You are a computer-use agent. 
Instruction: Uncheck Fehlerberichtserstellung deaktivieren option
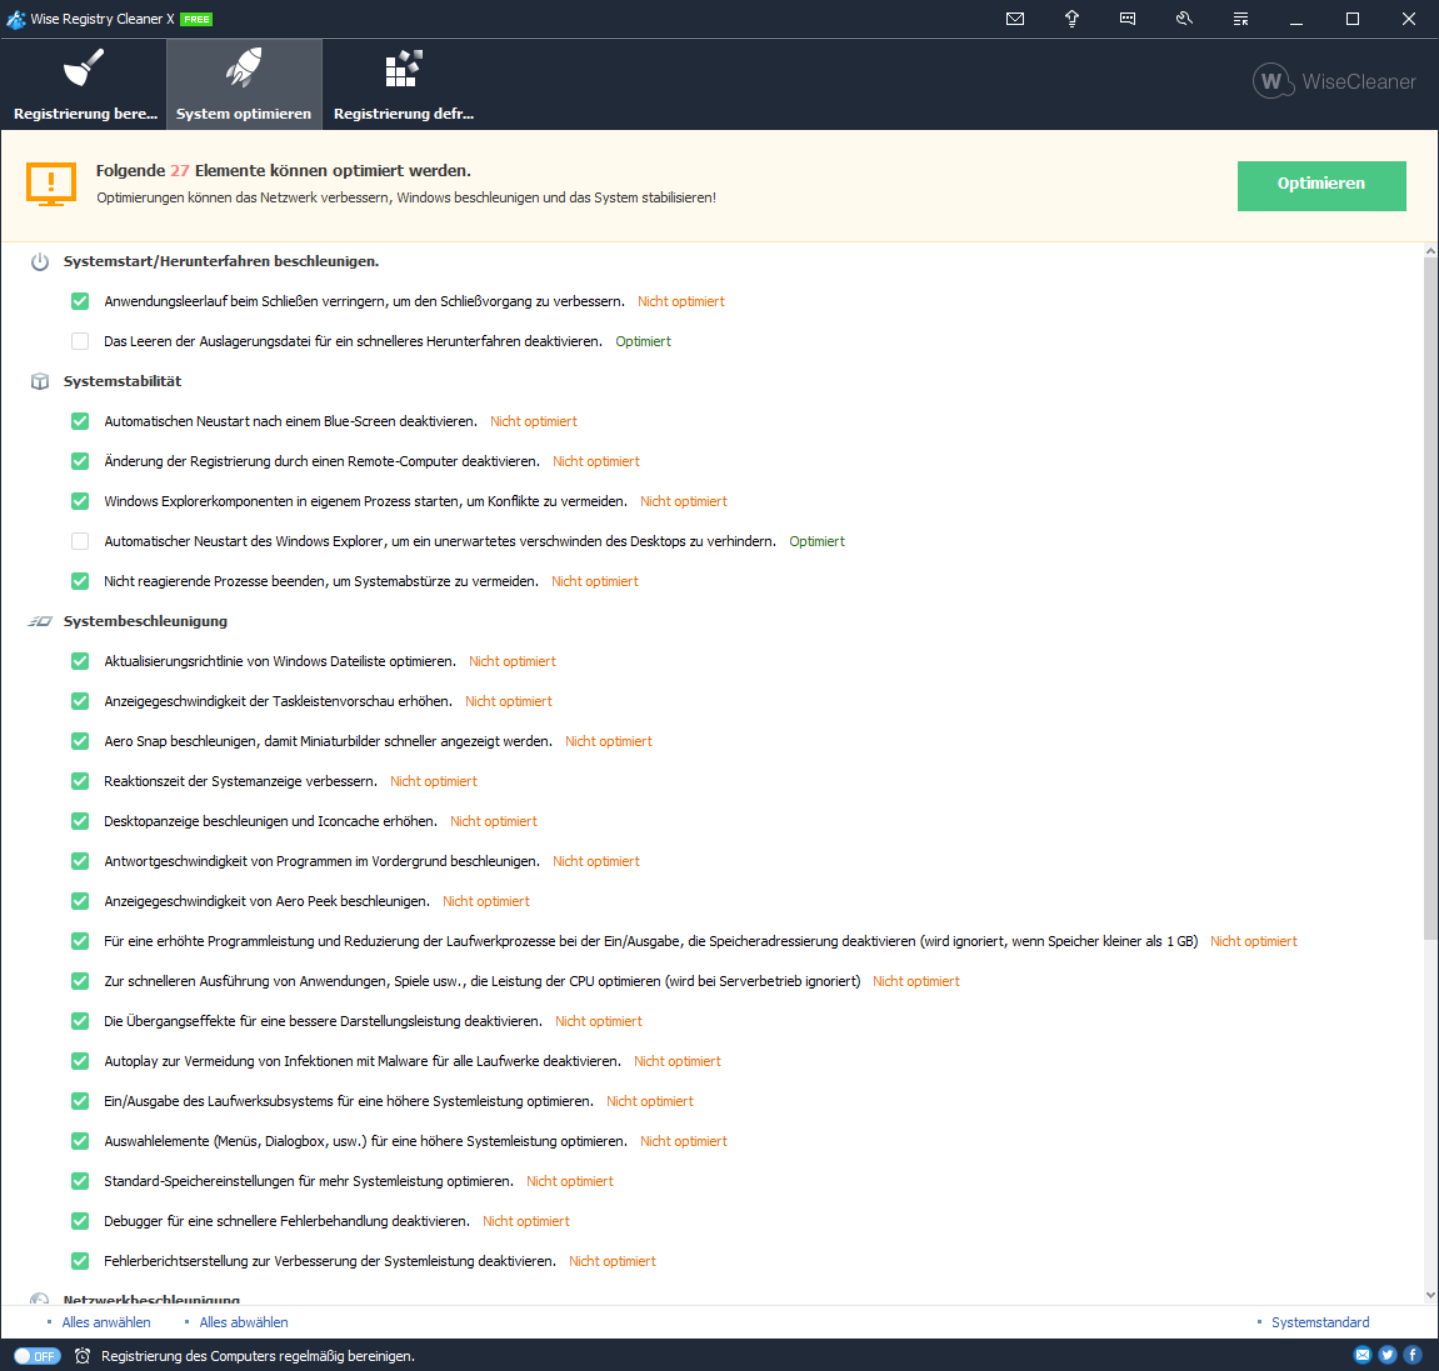pyautogui.click(x=80, y=1261)
